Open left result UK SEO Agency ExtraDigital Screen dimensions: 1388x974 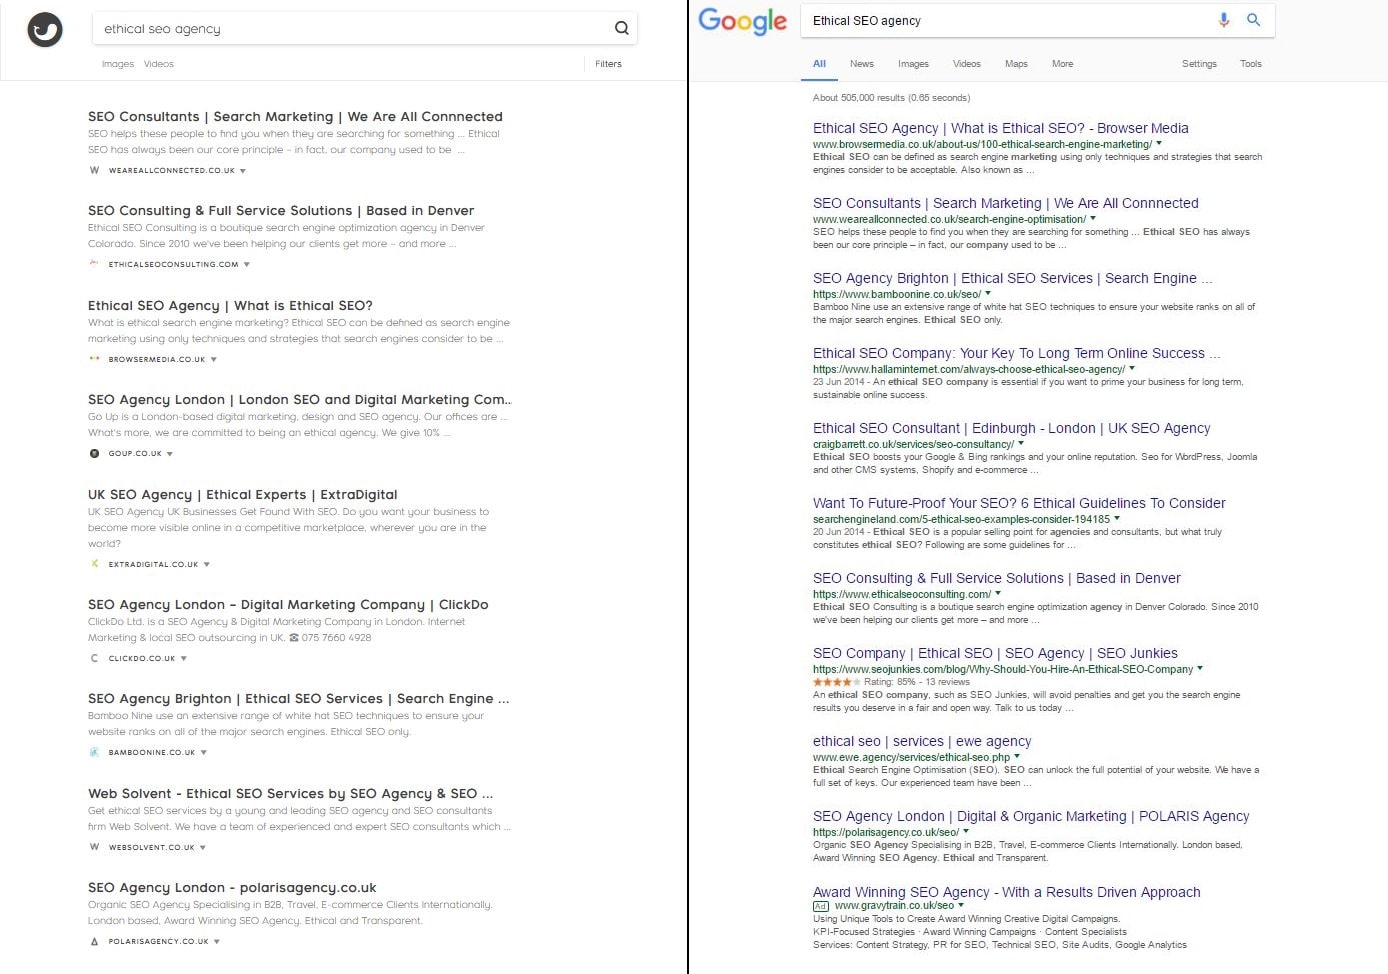(243, 495)
